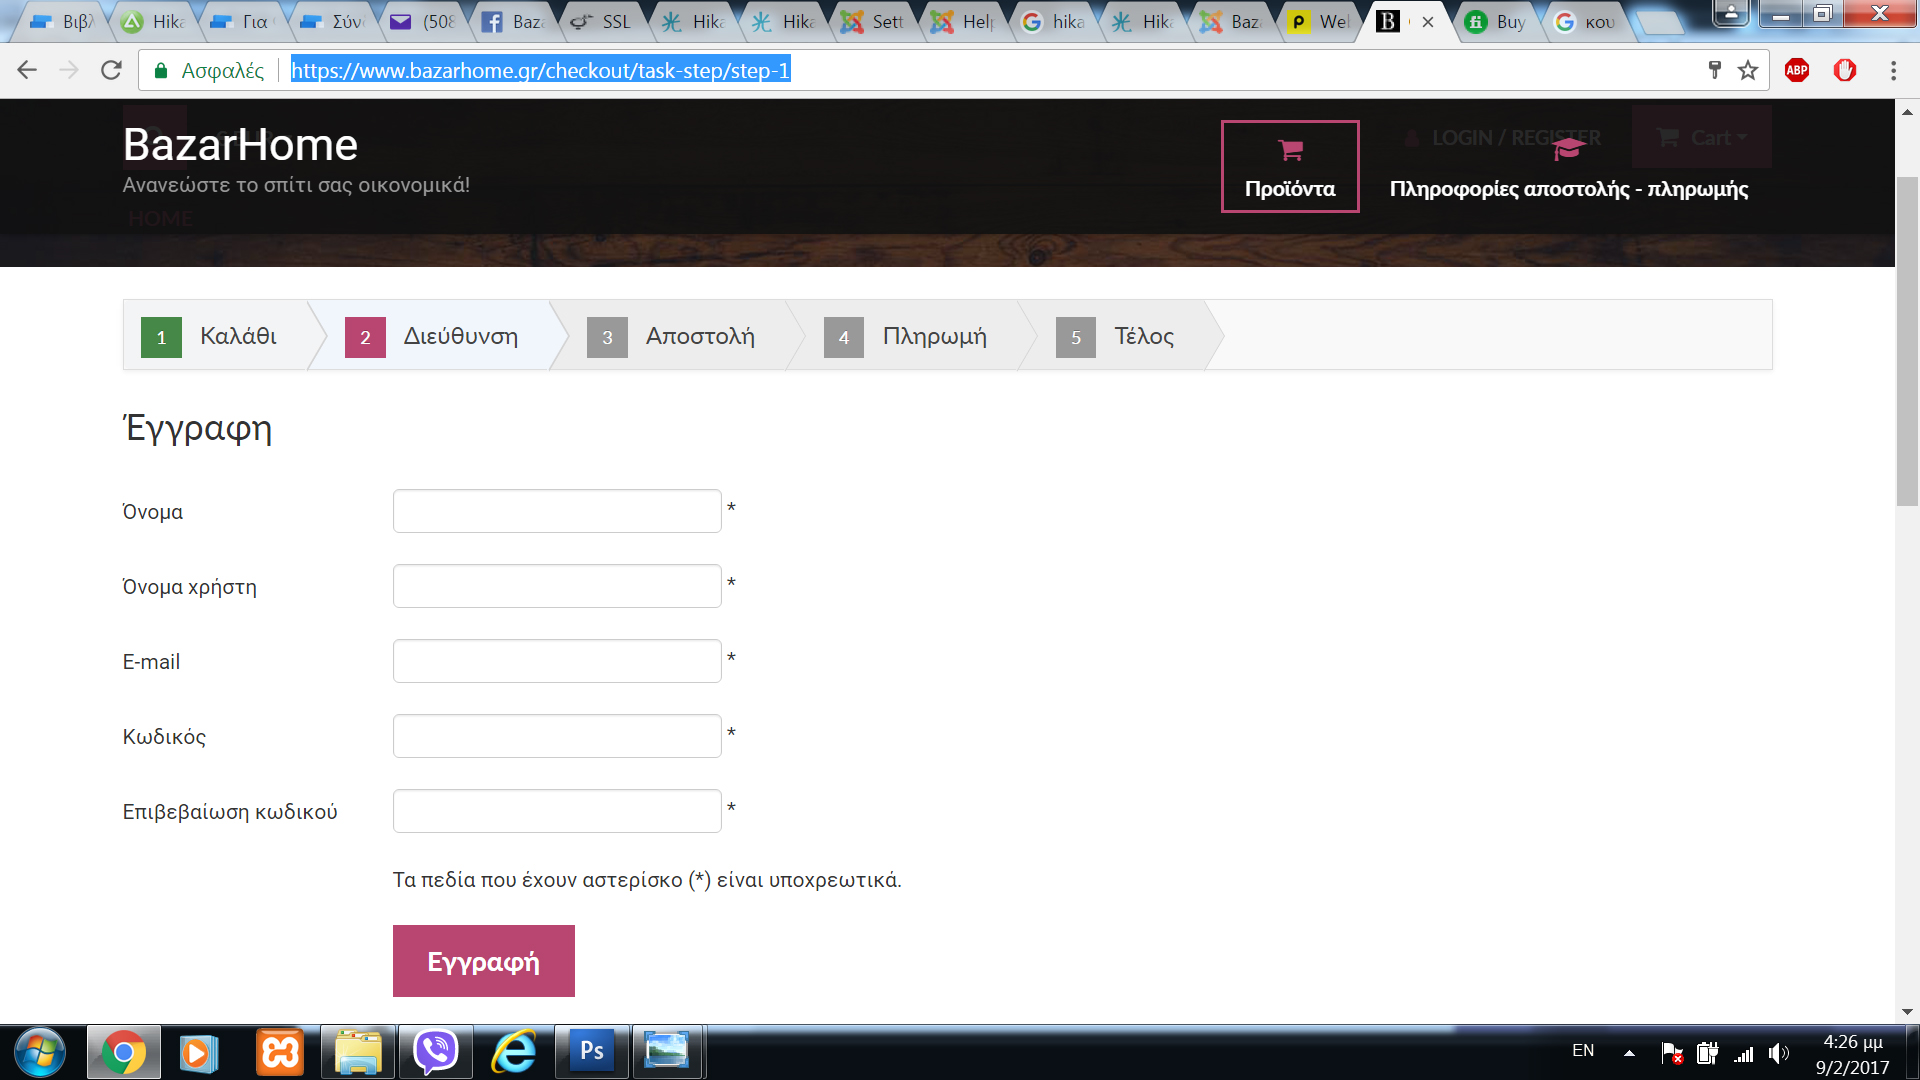Launch Viber from the taskbar

click(436, 1051)
